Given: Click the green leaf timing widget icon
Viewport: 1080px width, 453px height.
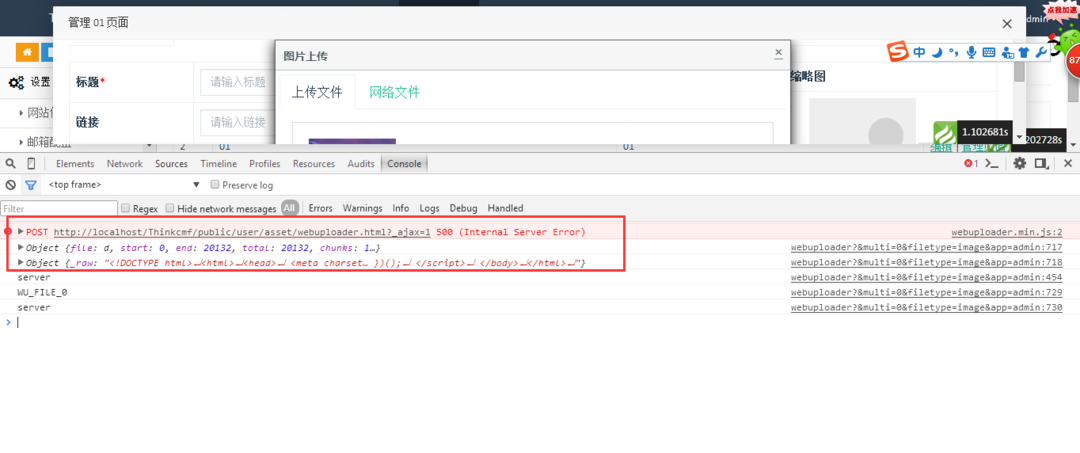Looking at the screenshot, I should click(945, 132).
